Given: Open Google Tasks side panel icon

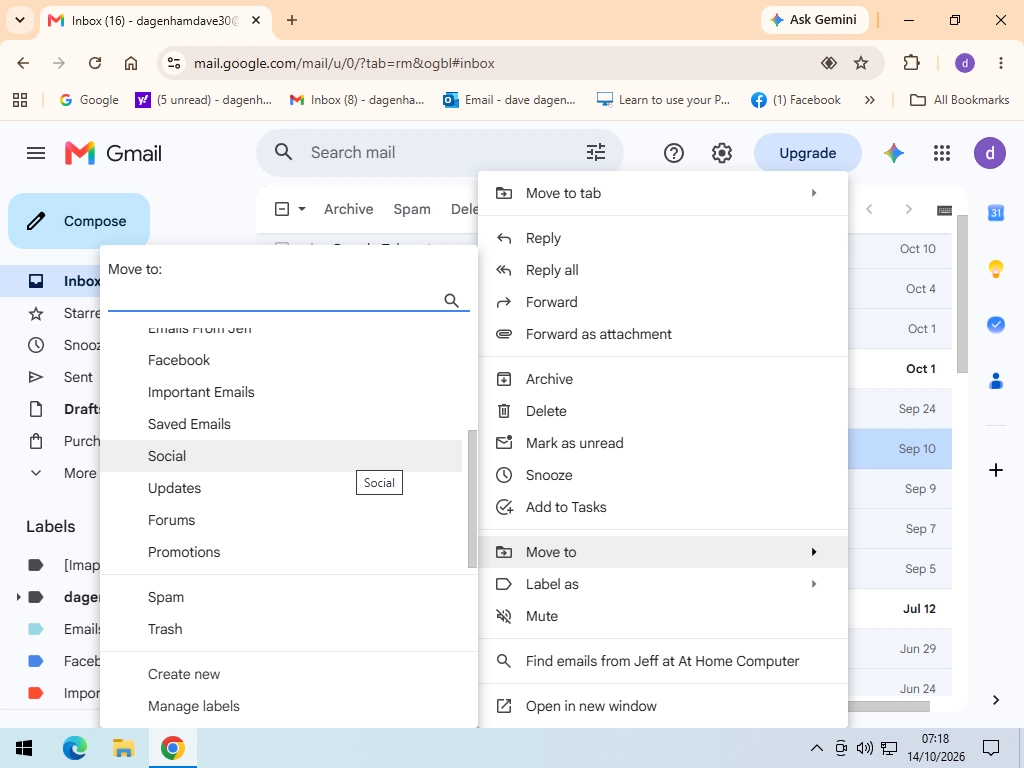Looking at the screenshot, I should click(x=996, y=325).
